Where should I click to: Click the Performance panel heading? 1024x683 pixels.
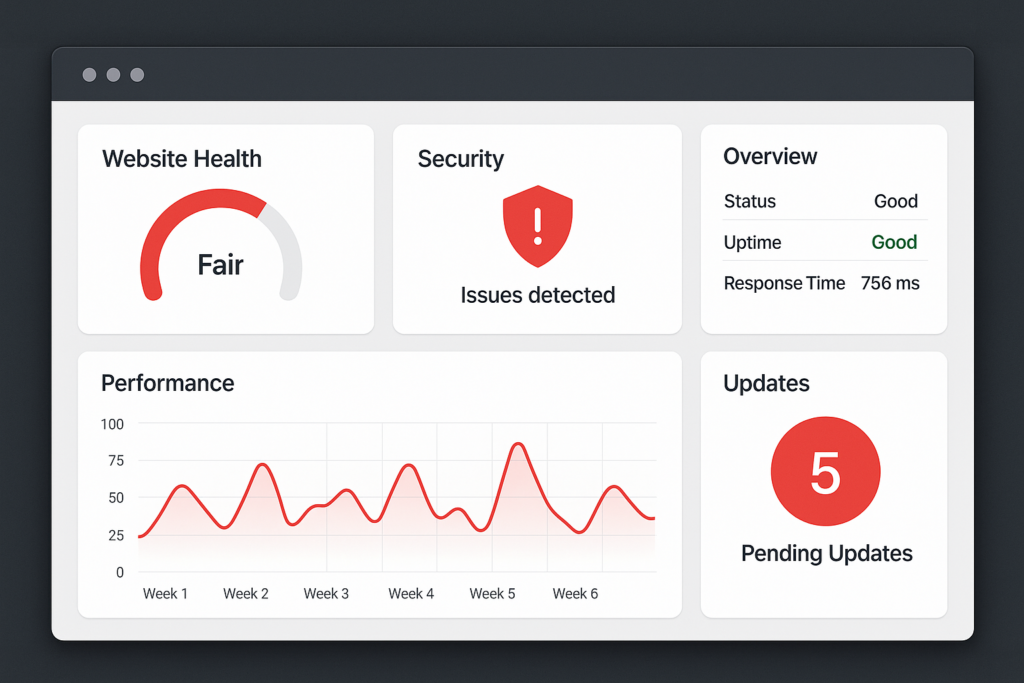pos(167,383)
